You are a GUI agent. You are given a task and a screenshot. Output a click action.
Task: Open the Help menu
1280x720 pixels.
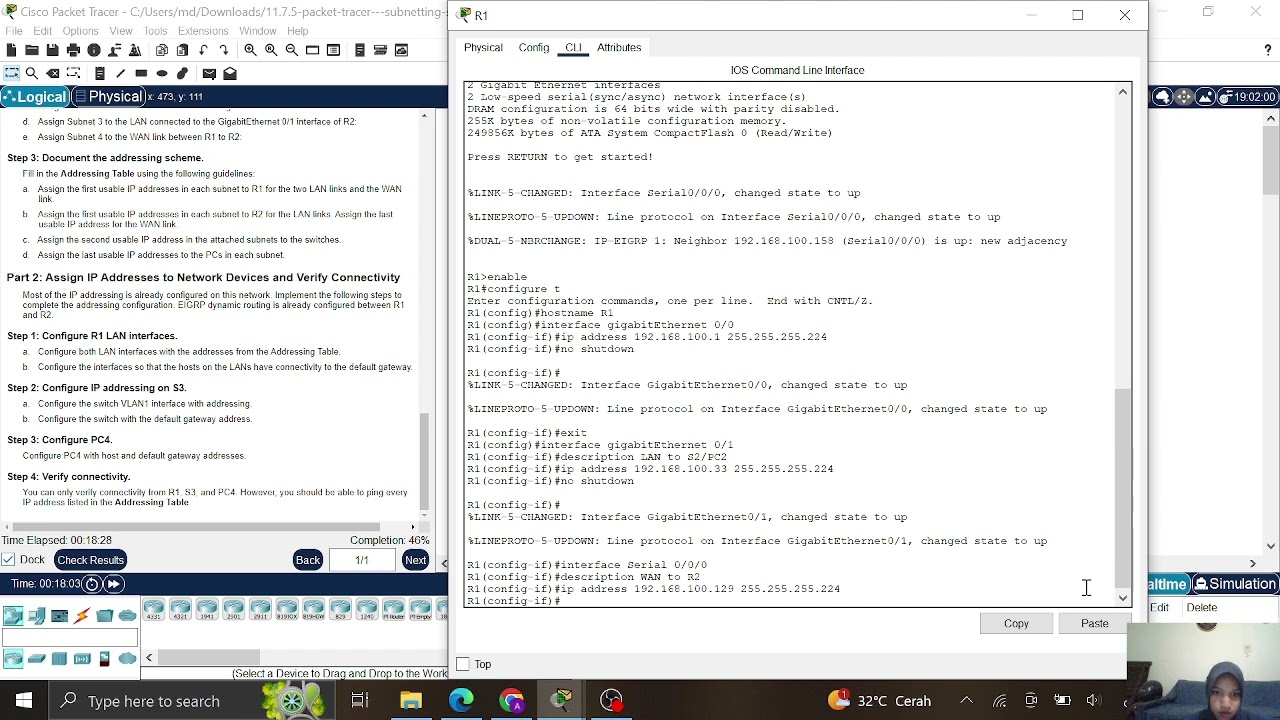(x=297, y=31)
